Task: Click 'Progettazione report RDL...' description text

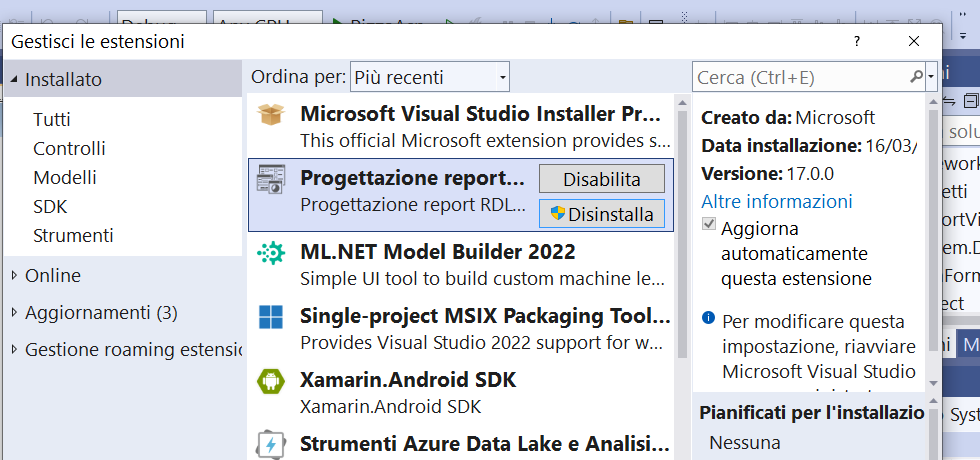Action: pyautogui.click(x=413, y=205)
